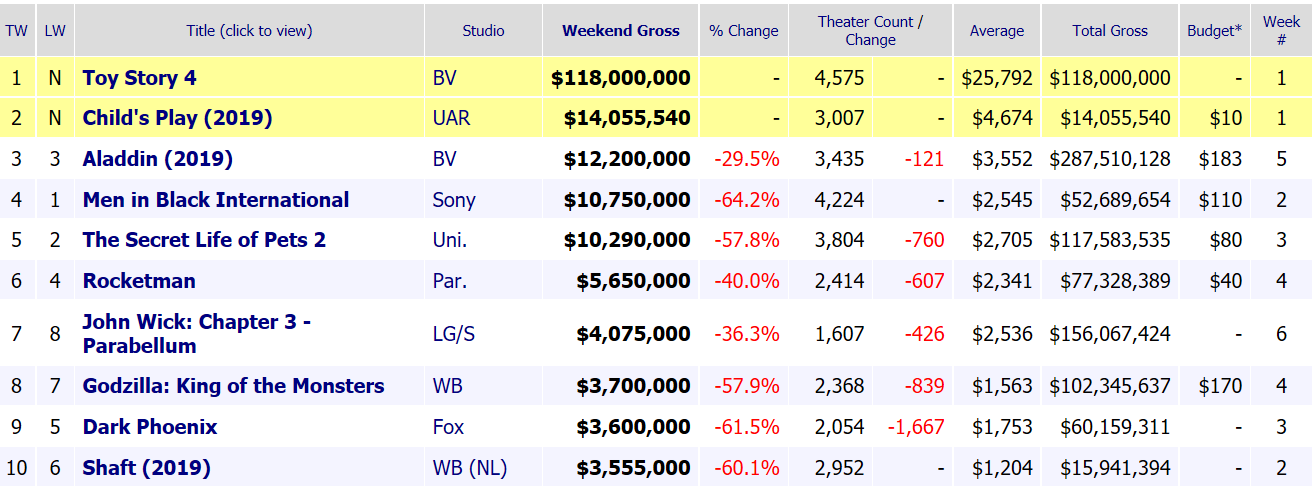1313x486 pixels.
Task: Open the Shaft (2019) movie page
Action: [x=146, y=468]
